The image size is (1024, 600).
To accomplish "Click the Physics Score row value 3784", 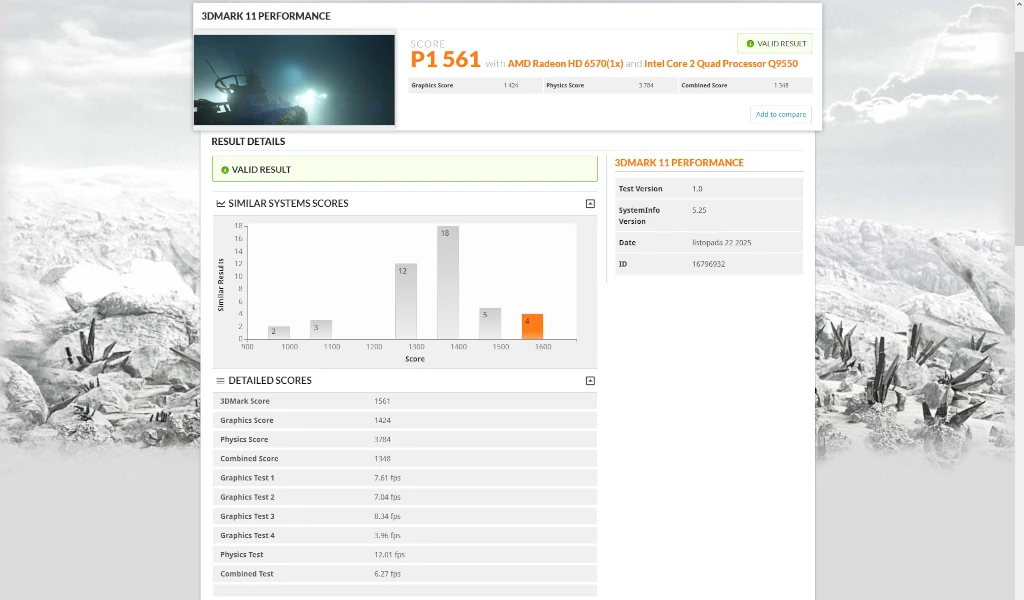I will [382, 440].
